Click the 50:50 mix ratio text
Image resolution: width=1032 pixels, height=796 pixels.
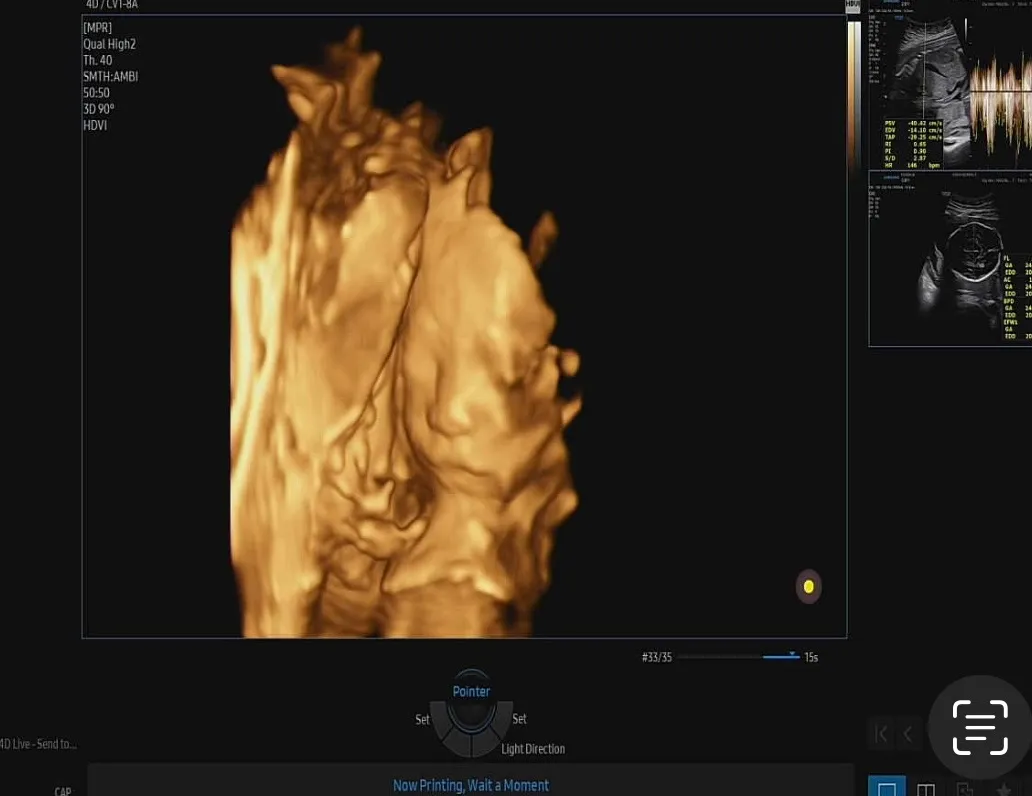[x=96, y=93]
